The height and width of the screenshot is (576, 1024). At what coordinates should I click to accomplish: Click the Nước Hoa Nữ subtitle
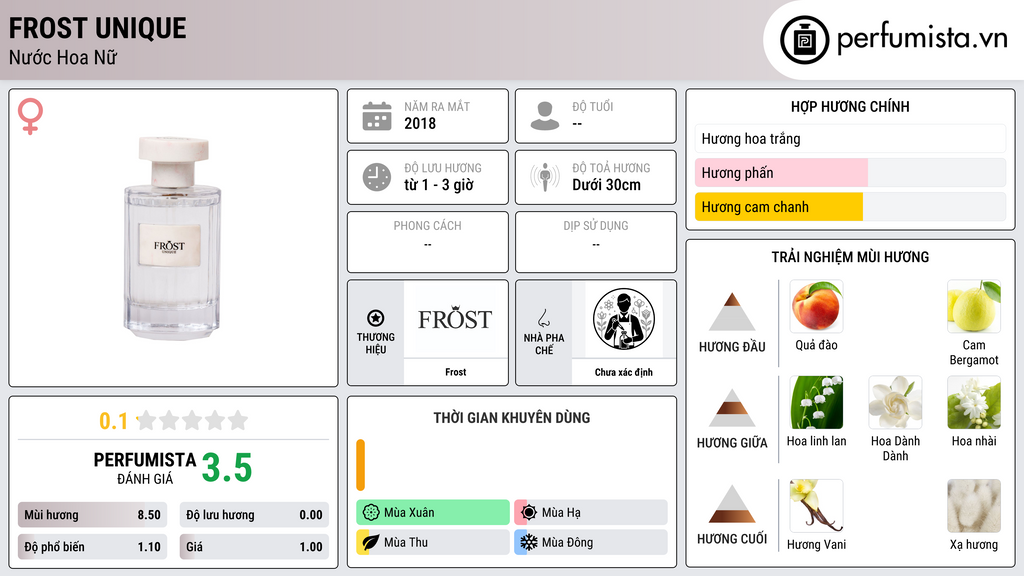pyautogui.click(x=63, y=58)
